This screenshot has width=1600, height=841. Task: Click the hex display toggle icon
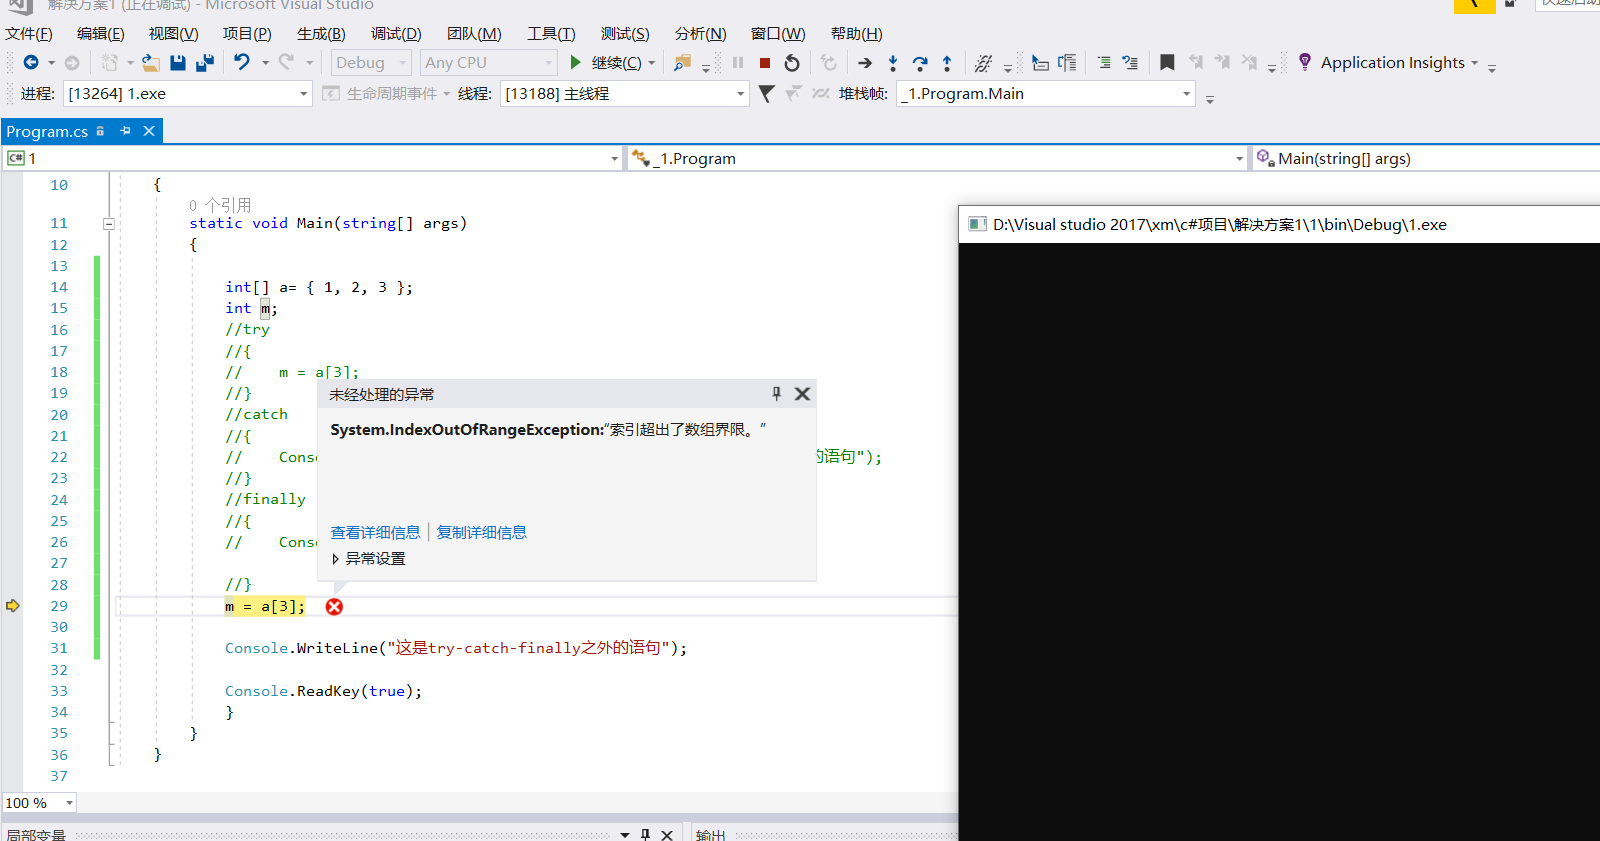click(x=983, y=63)
